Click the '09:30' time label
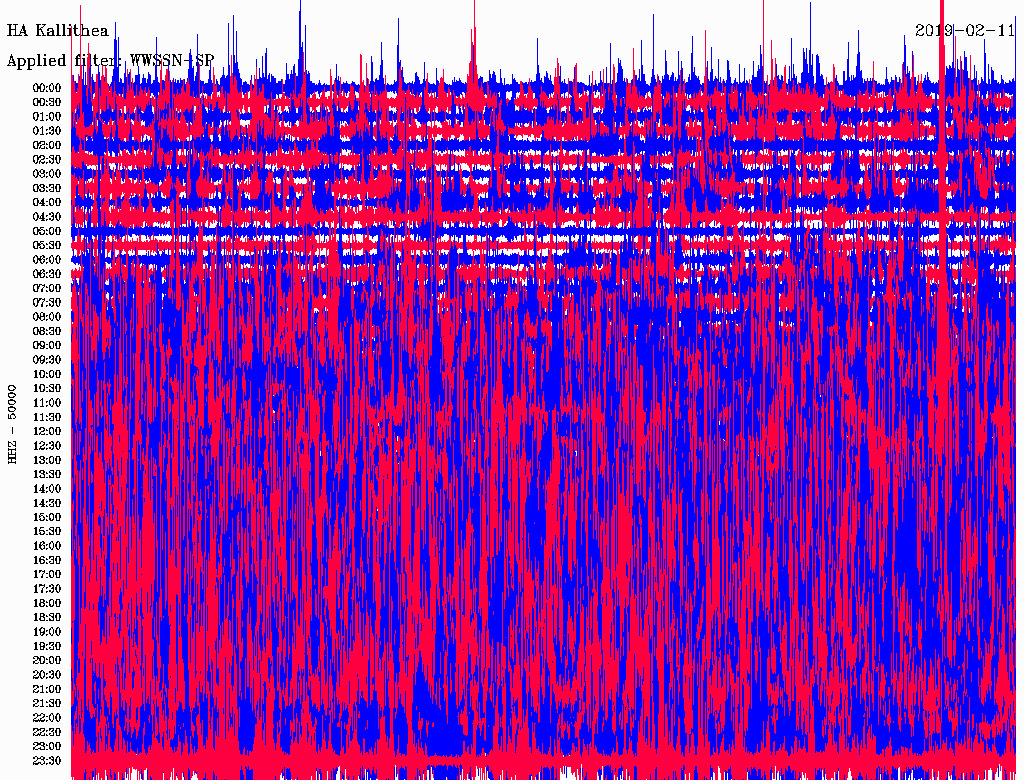The image size is (1024, 780). [47, 360]
